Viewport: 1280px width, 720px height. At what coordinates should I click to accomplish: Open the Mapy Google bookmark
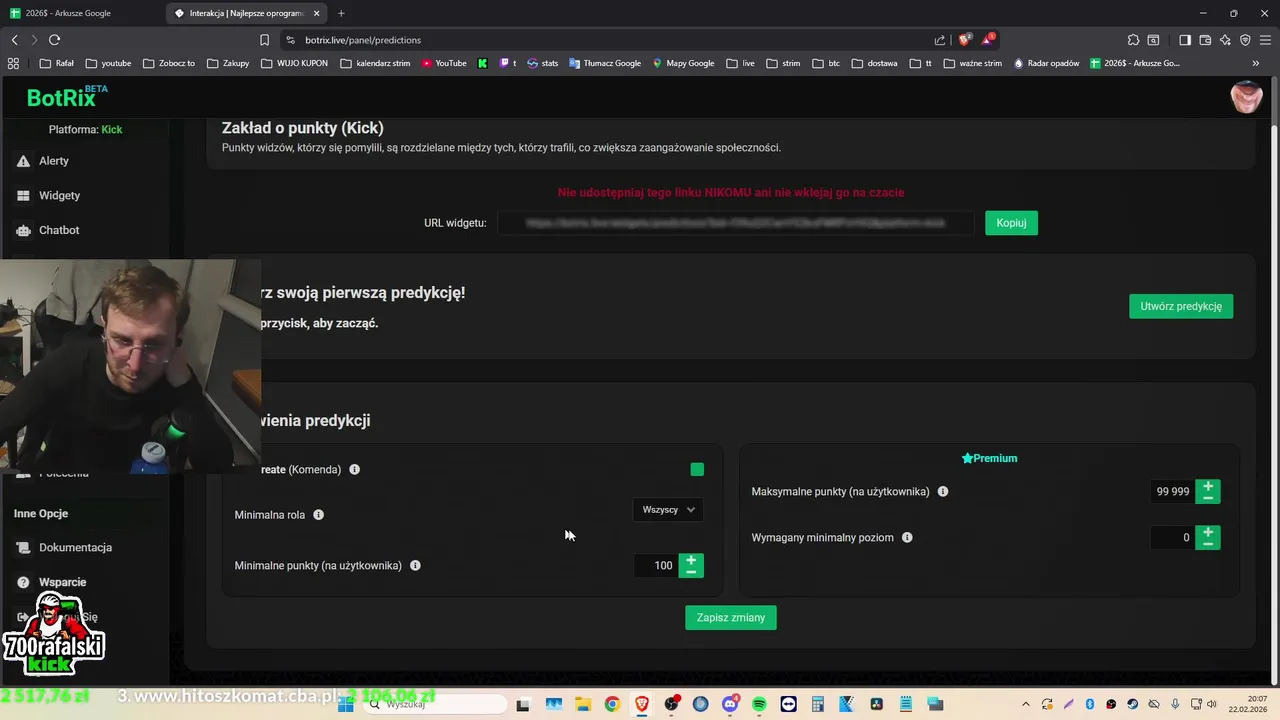tap(684, 63)
